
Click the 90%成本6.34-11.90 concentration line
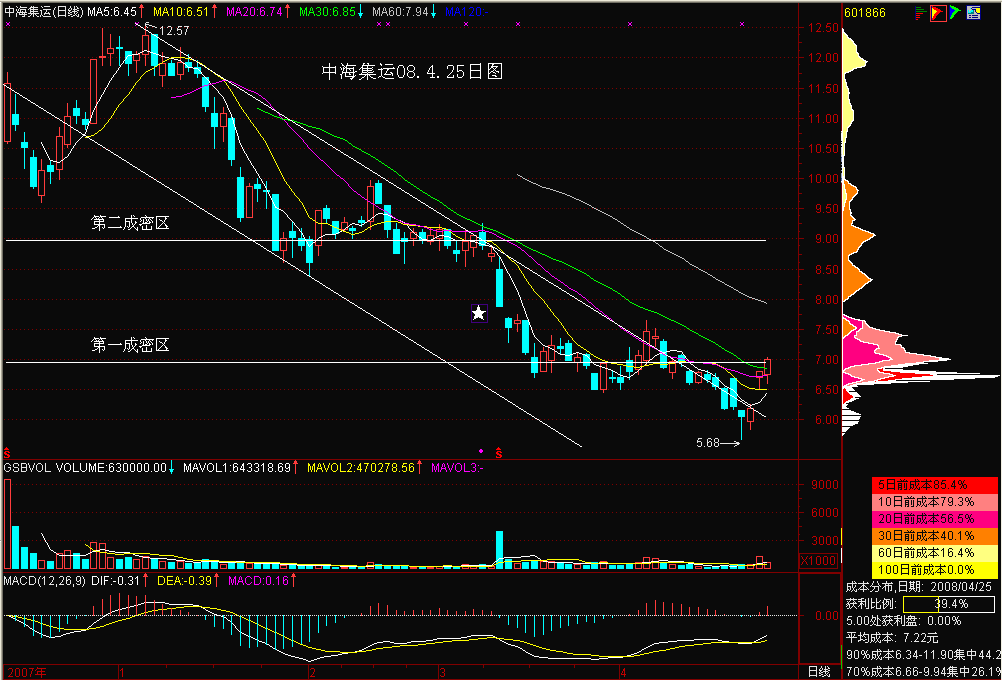(922, 655)
